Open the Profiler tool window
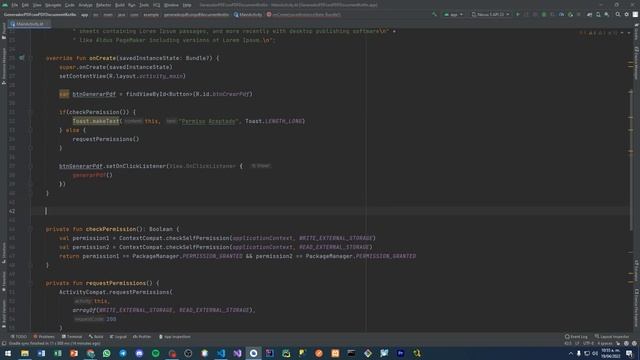This screenshot has width=640, height=360. [142, 337]
